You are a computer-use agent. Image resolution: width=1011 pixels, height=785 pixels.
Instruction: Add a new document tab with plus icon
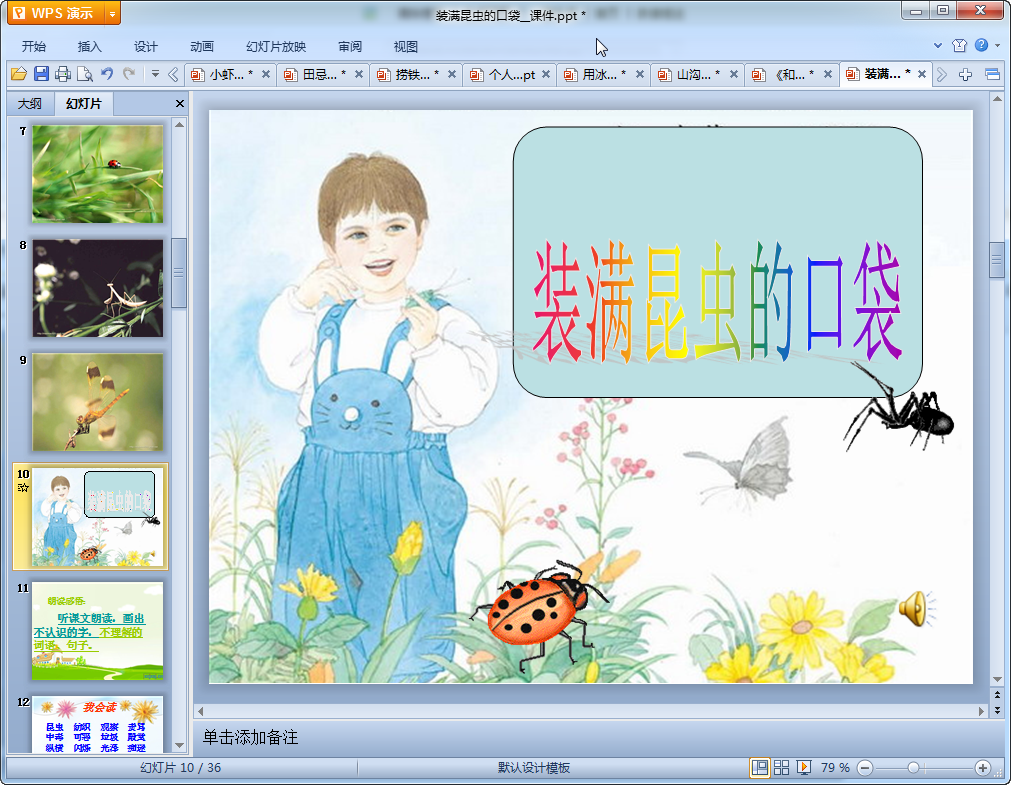tap(965, 75)
